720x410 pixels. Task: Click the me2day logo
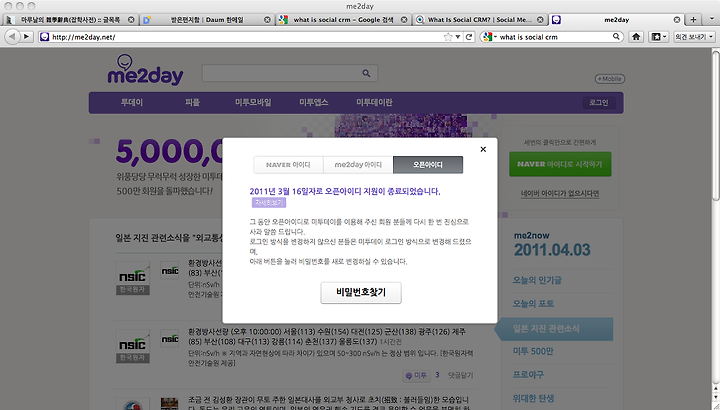145,70
